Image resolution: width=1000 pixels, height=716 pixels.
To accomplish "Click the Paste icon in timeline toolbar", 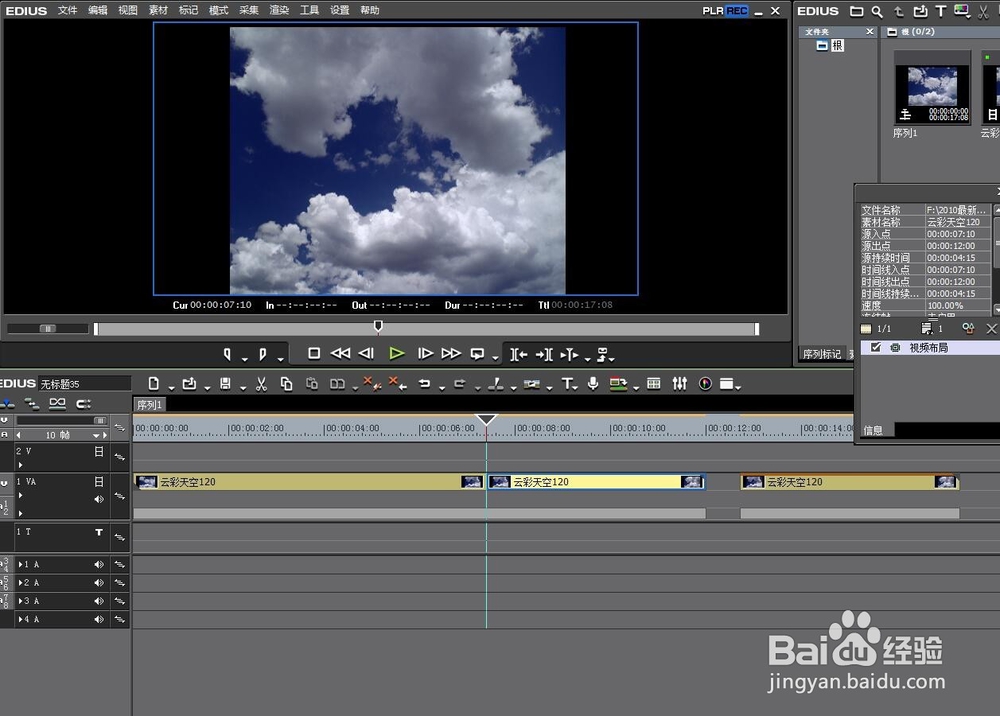I will pos(312,384).
